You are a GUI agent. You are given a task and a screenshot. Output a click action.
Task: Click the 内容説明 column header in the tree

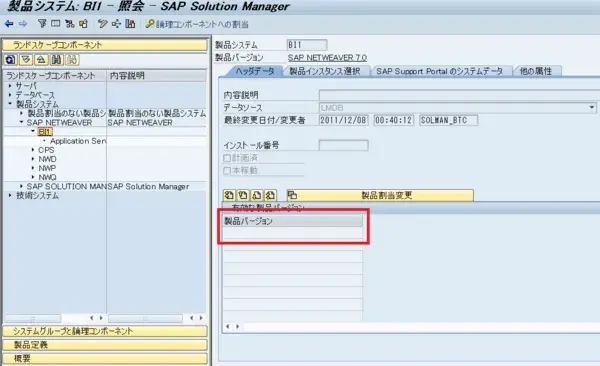(x=157, y=76)
